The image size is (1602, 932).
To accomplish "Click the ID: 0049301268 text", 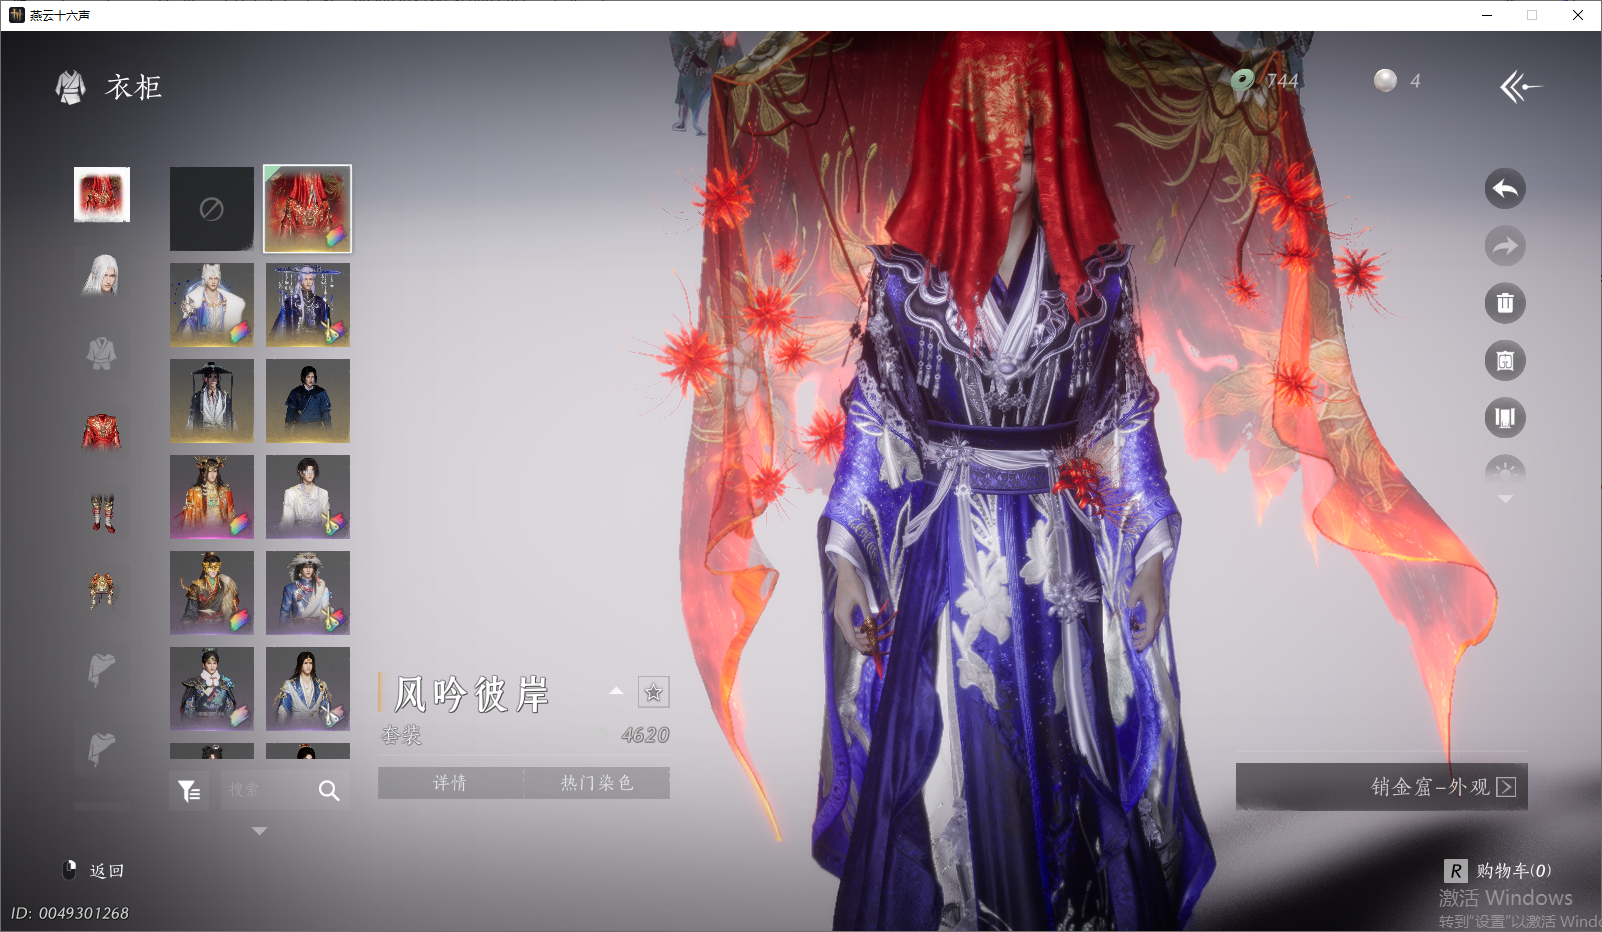I will click(70, 913).
